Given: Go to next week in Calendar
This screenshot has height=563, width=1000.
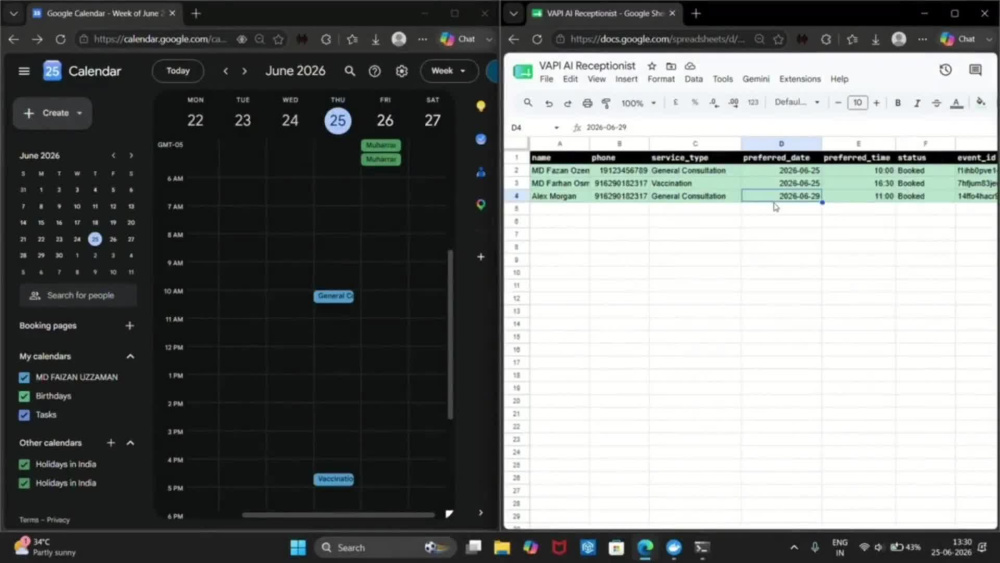Looking at the screenshot, I should [244, 71].
